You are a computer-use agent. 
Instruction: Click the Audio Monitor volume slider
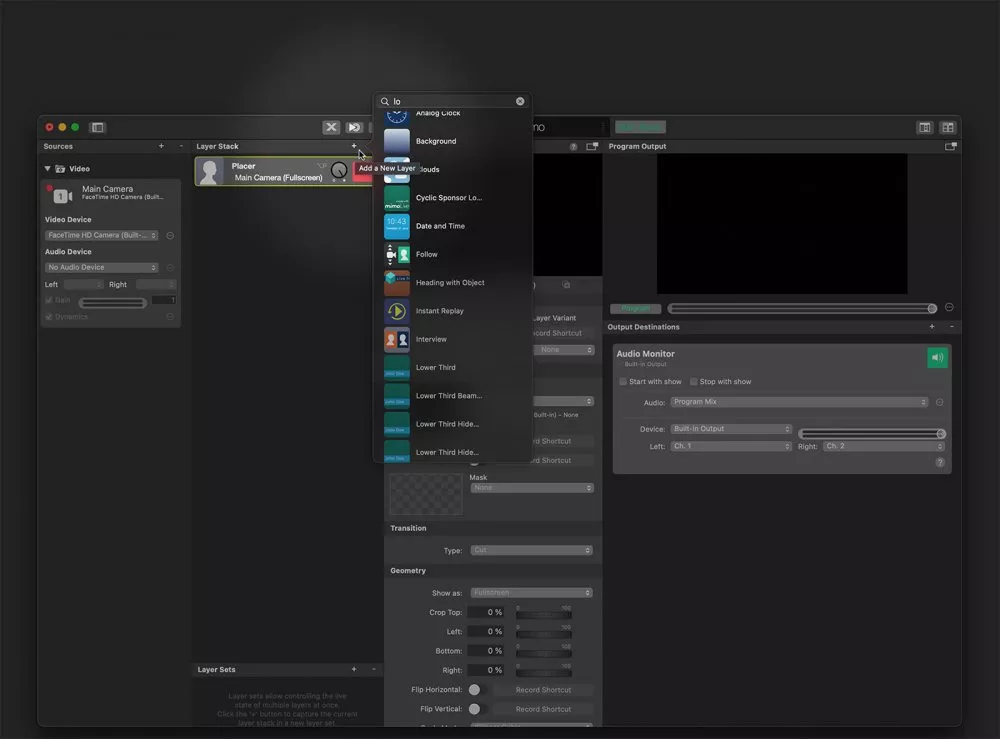pyautogui.click(x=872, y=434)
